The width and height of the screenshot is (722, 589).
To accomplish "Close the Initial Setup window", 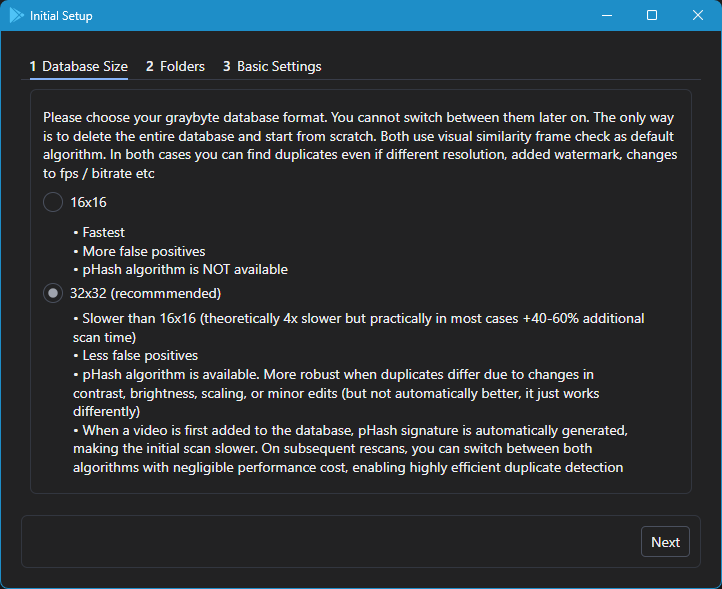I will (698, 15).
